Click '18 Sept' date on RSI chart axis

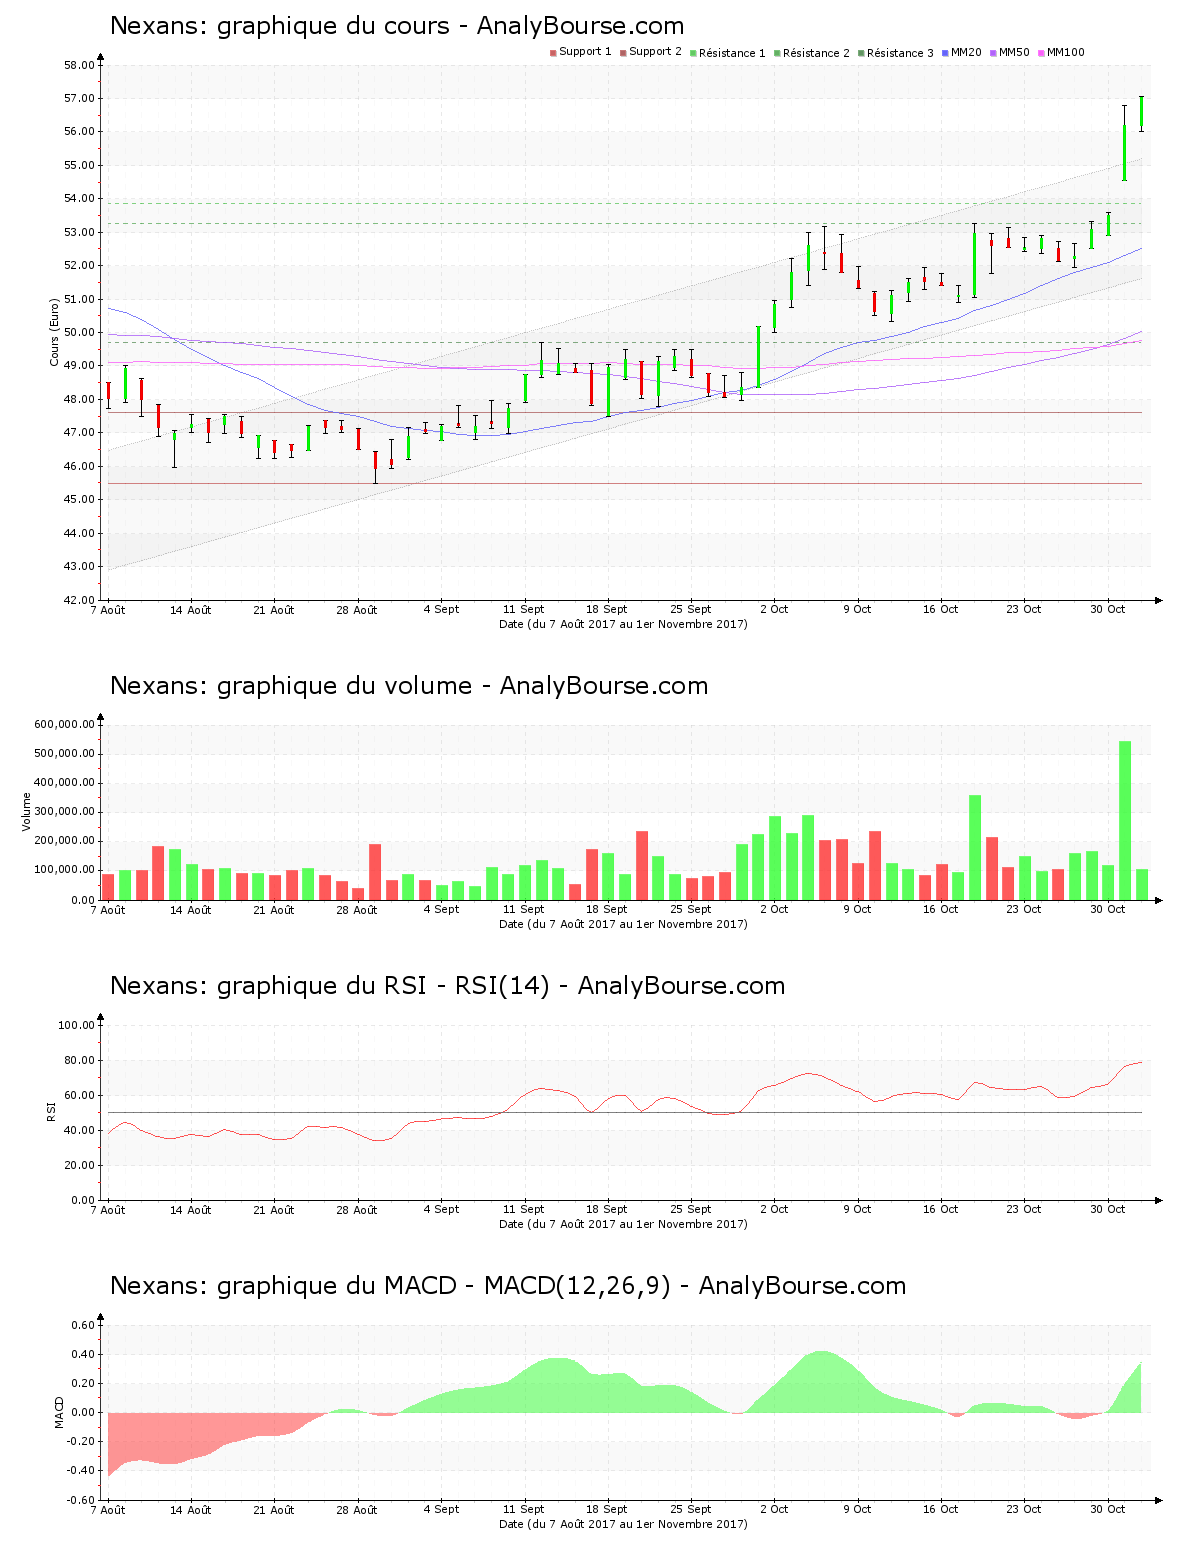click(x=607, y=1209)
